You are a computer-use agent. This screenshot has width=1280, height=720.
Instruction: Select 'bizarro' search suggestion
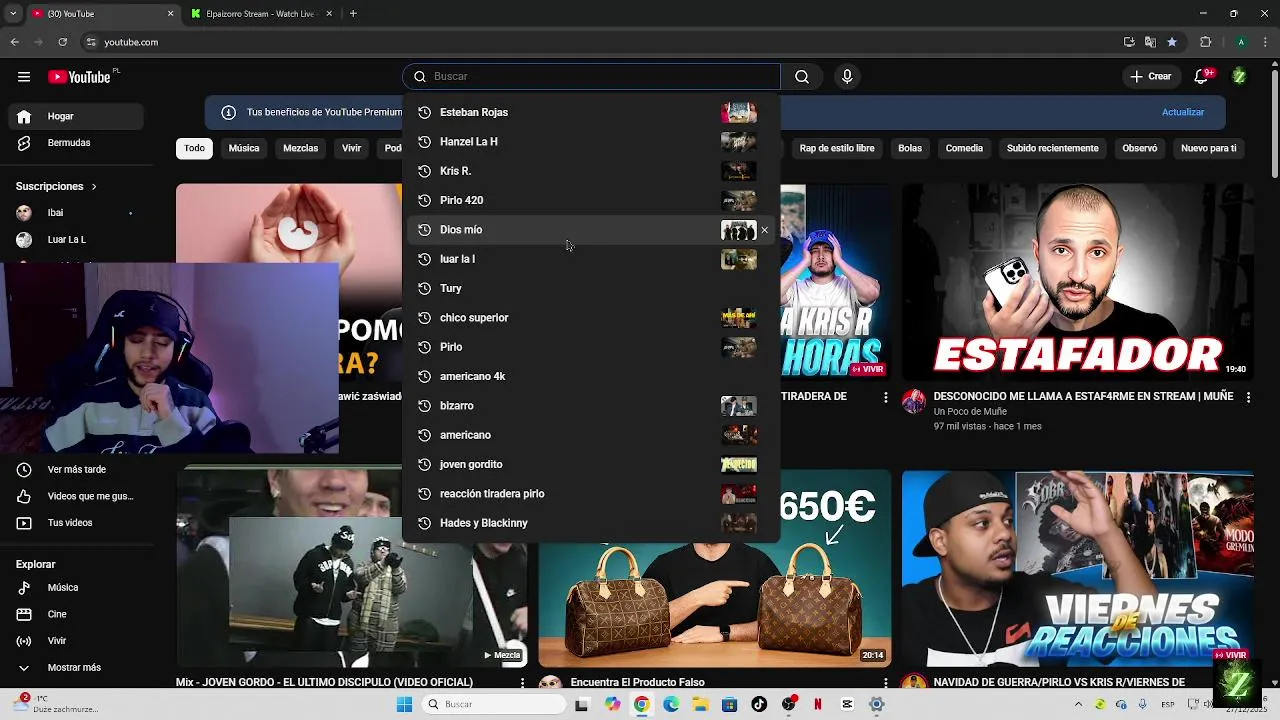pos(590,406)
